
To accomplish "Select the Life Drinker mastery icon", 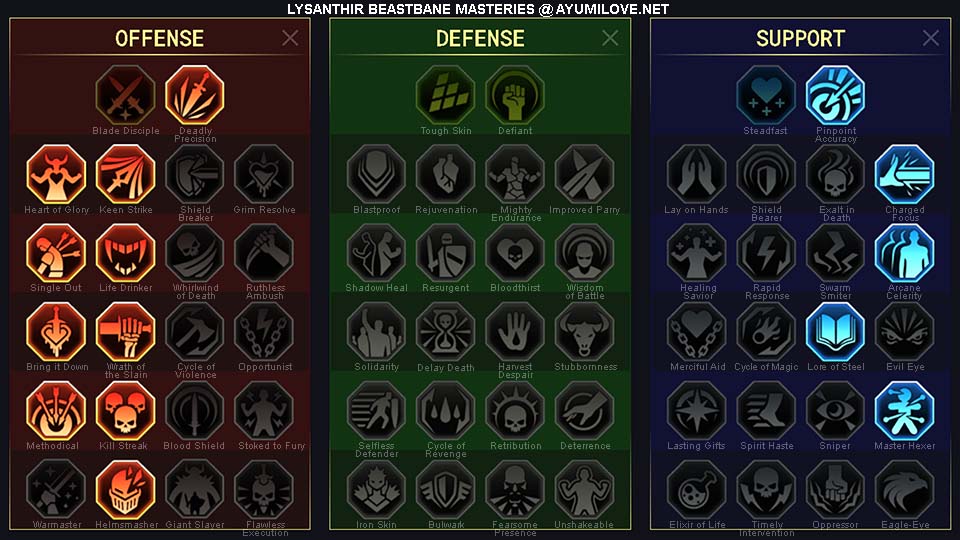I will (126, 253).
